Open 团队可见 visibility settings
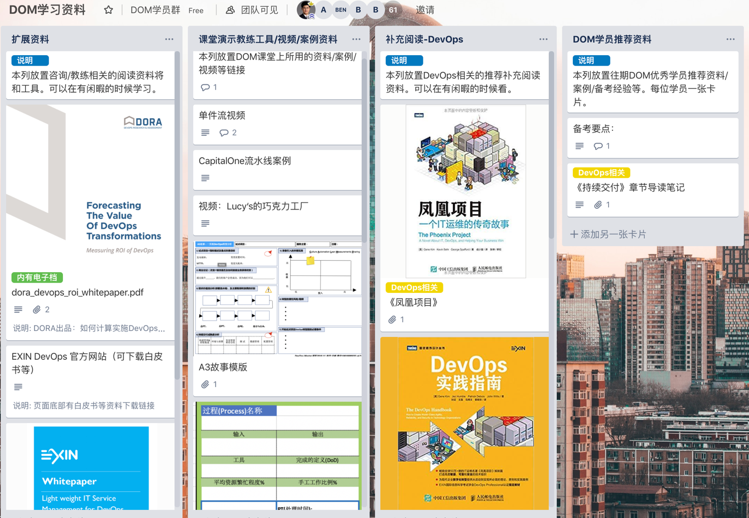This screenshot has height=518, width=749. 252,10
